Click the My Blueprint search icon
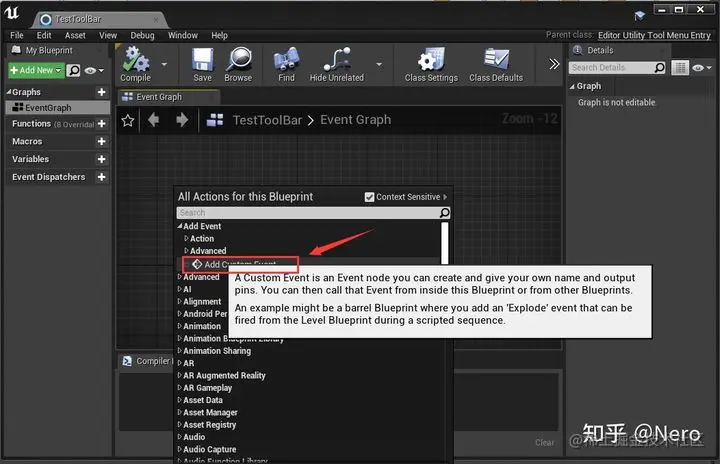Viewport: 720px width, 464px height. click(x=73, y=70)
